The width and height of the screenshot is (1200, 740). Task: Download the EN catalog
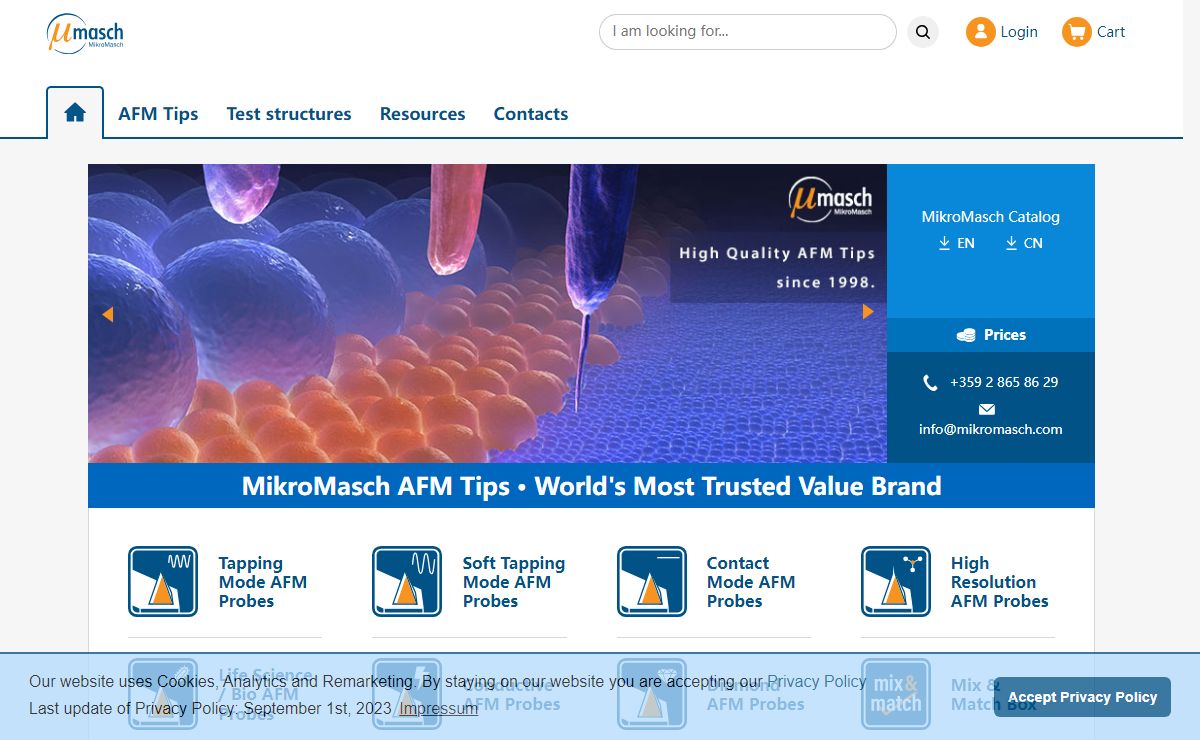point(956,243)
